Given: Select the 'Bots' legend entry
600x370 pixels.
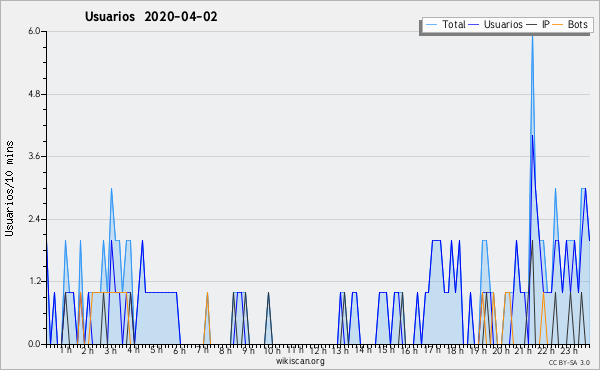Looking at the screenshot, I should (570, 24).
